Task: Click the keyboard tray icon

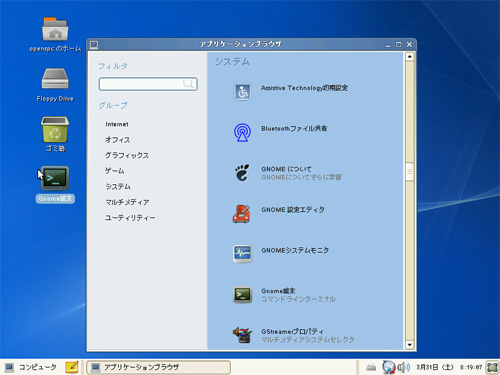Action: 371,367
